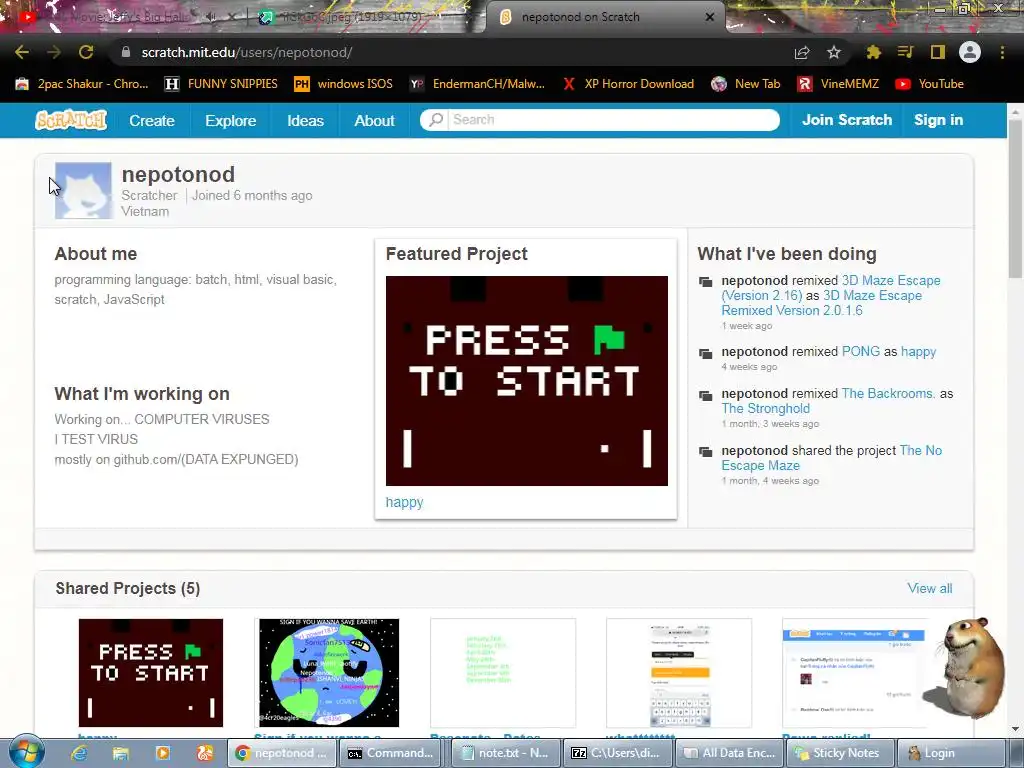
Task: Reload the Scratch page
Action: 86,52
